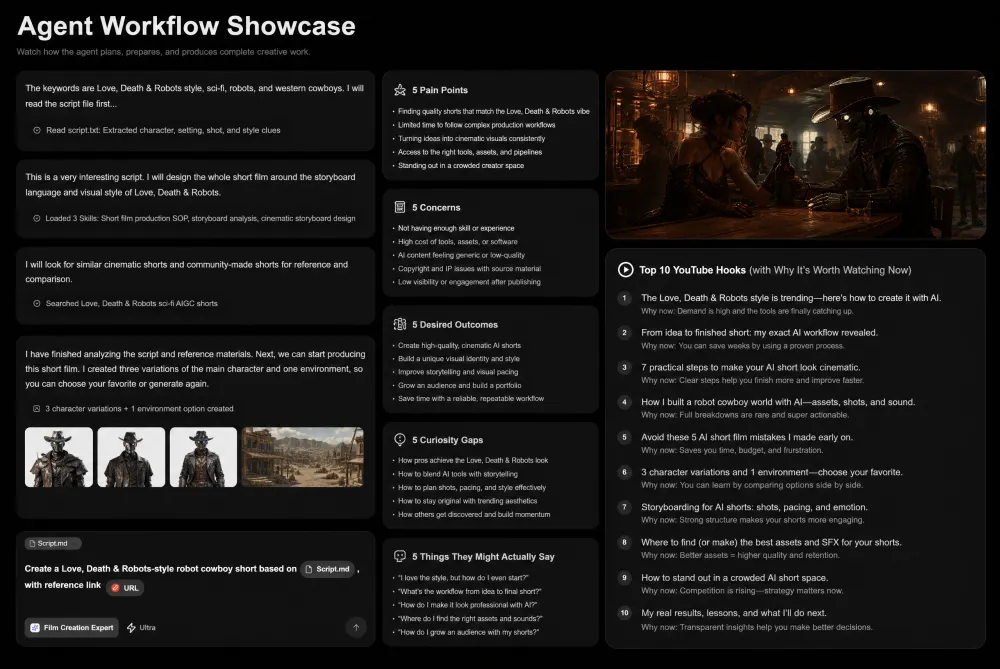The image size is (1000, 669).
Task: Open the second robot cowboy character thumbnail
Action: pos(131,457)
